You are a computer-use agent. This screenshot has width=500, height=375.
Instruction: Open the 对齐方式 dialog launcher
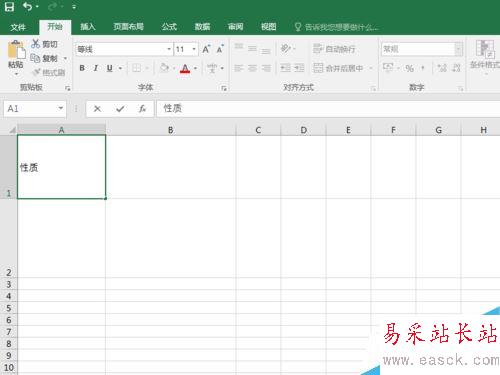click(x=373, y=88)
